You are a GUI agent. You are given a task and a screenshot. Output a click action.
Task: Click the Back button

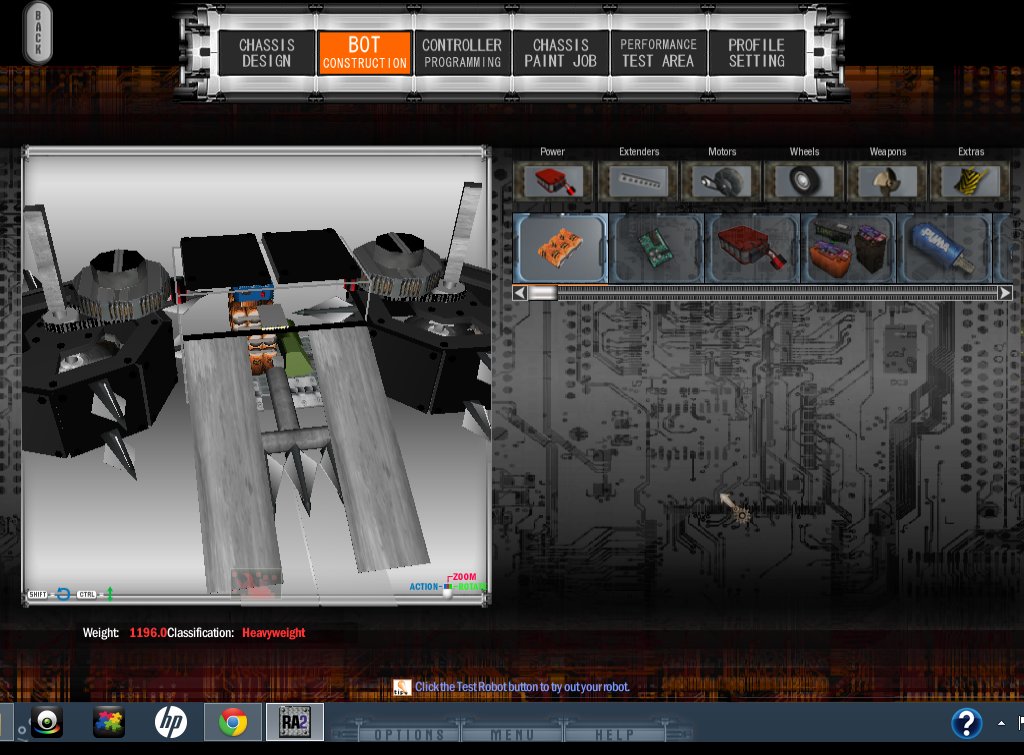click(x=38, y=32)
